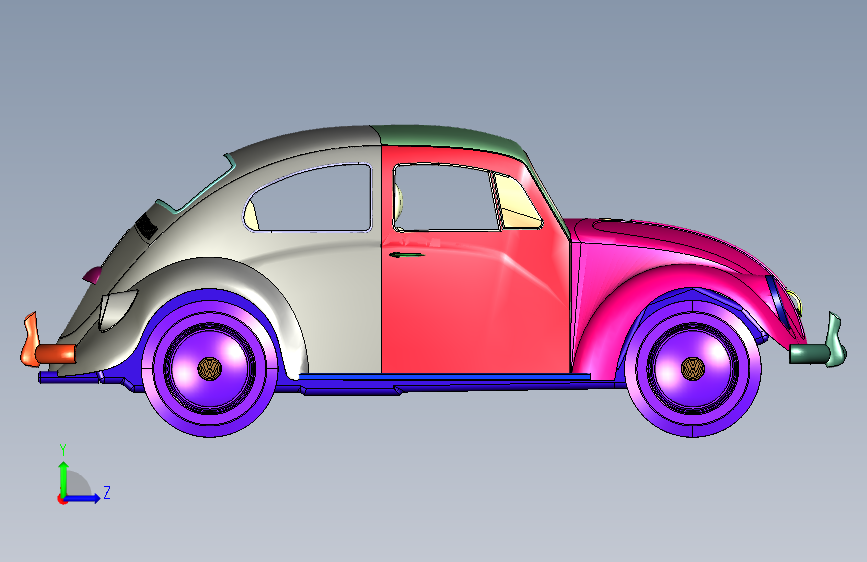The height and width of the screenshot is (562, 867).
Task: Click the door handle on the red door
Action: pos(406,255)
